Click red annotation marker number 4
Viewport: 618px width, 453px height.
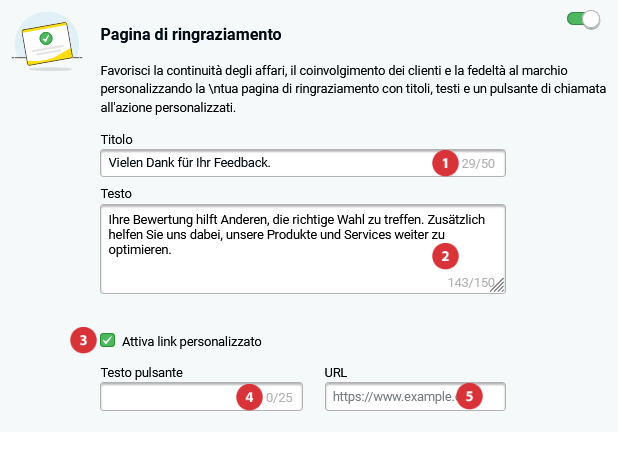click(249, 397)
